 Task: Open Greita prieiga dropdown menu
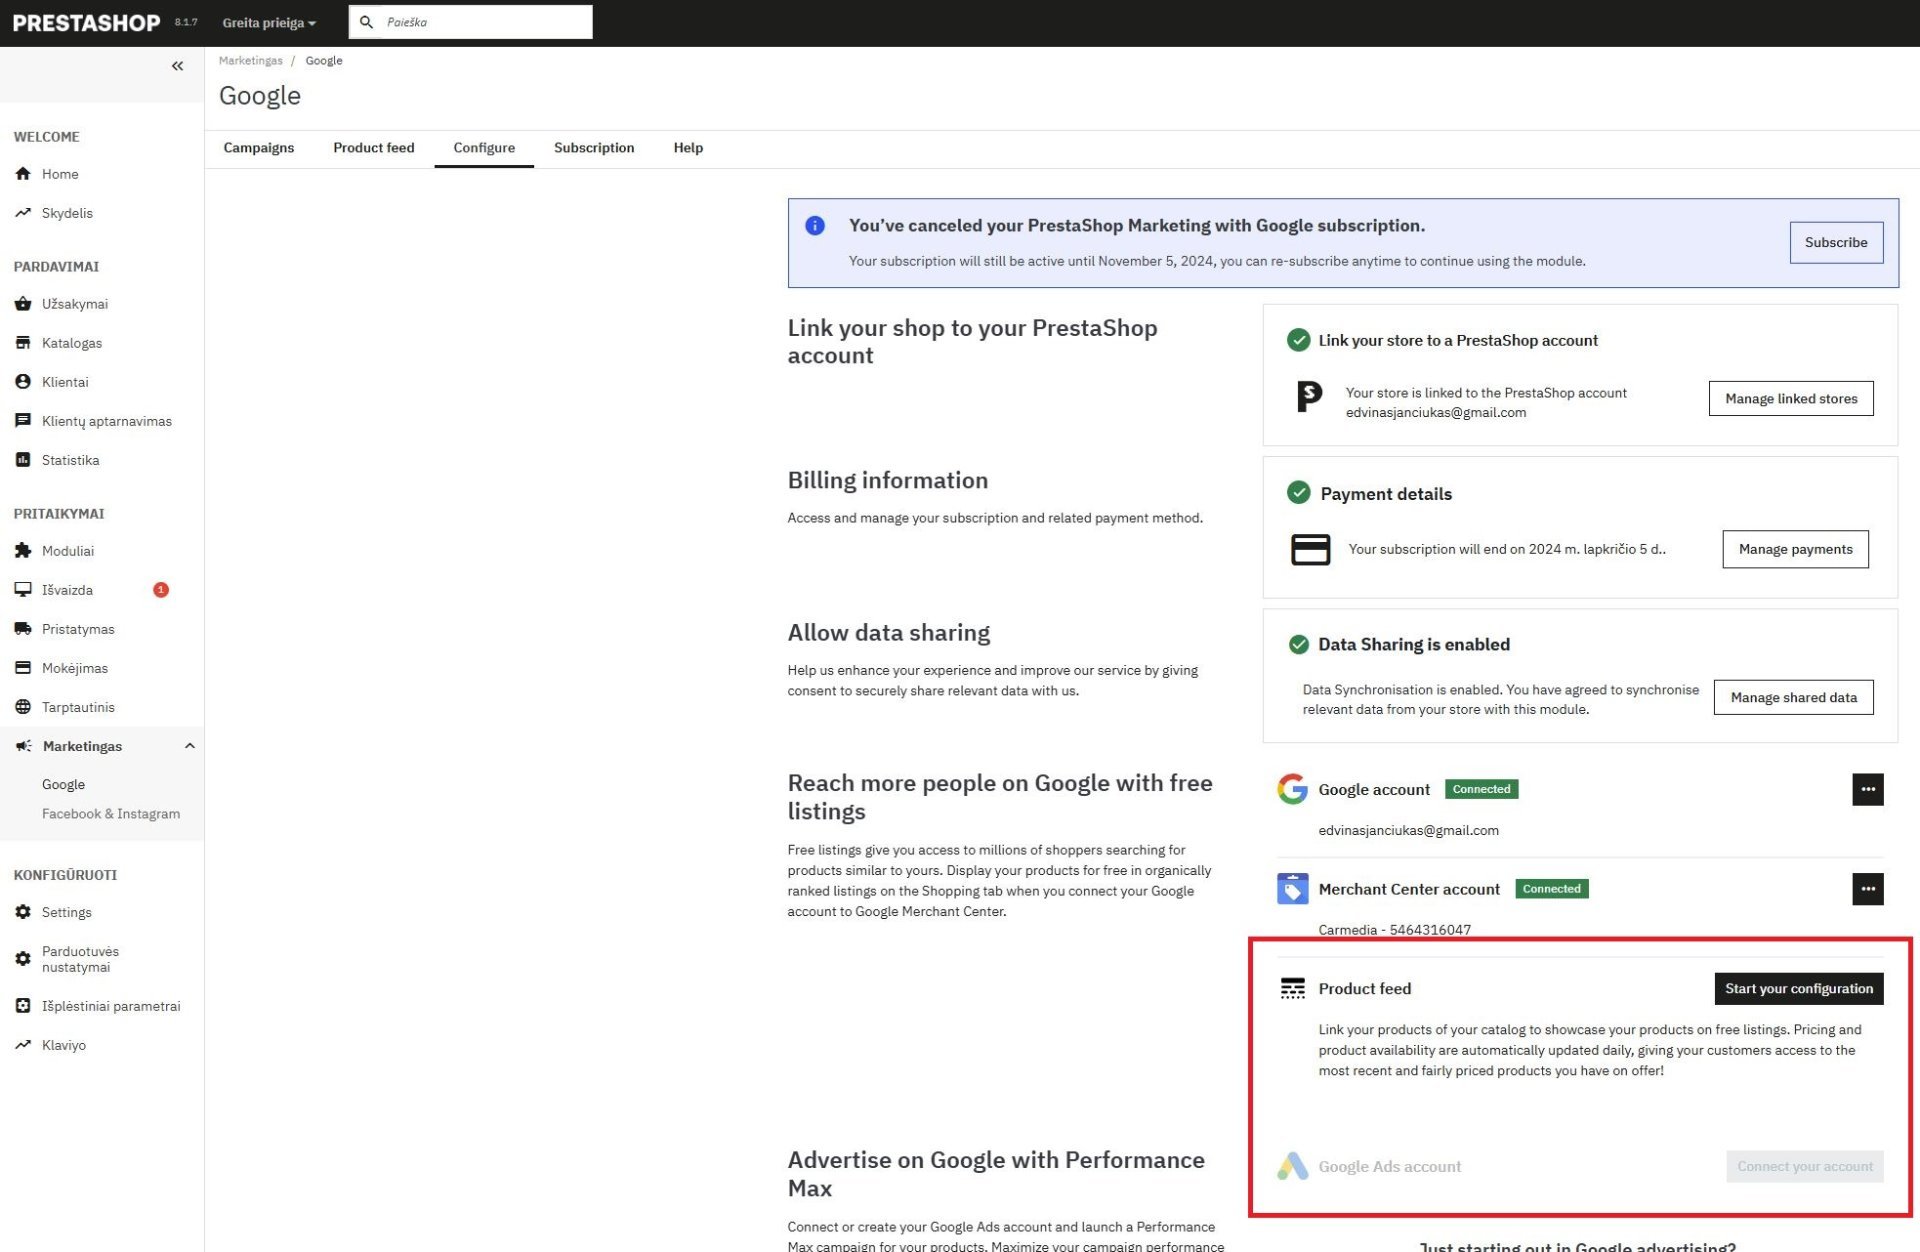coord(269,23)
